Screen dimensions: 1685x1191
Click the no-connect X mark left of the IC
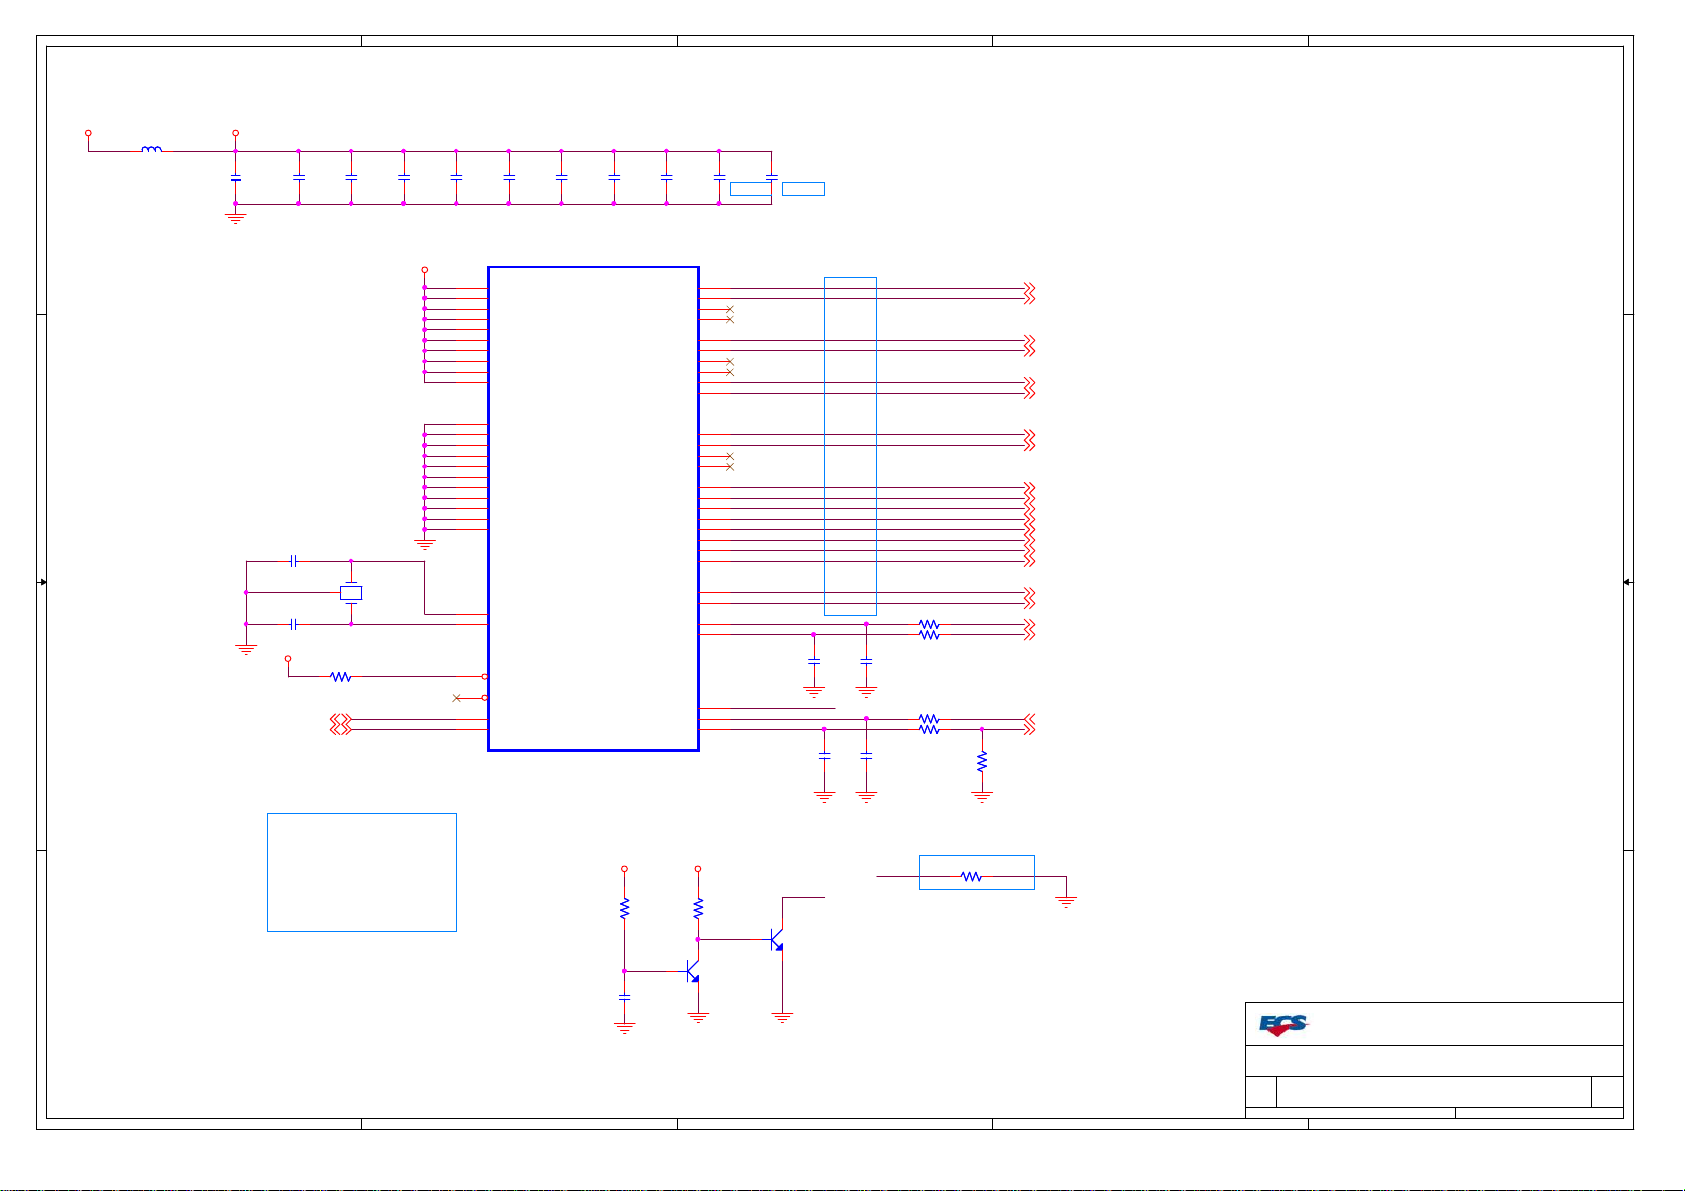coord(457,698)
